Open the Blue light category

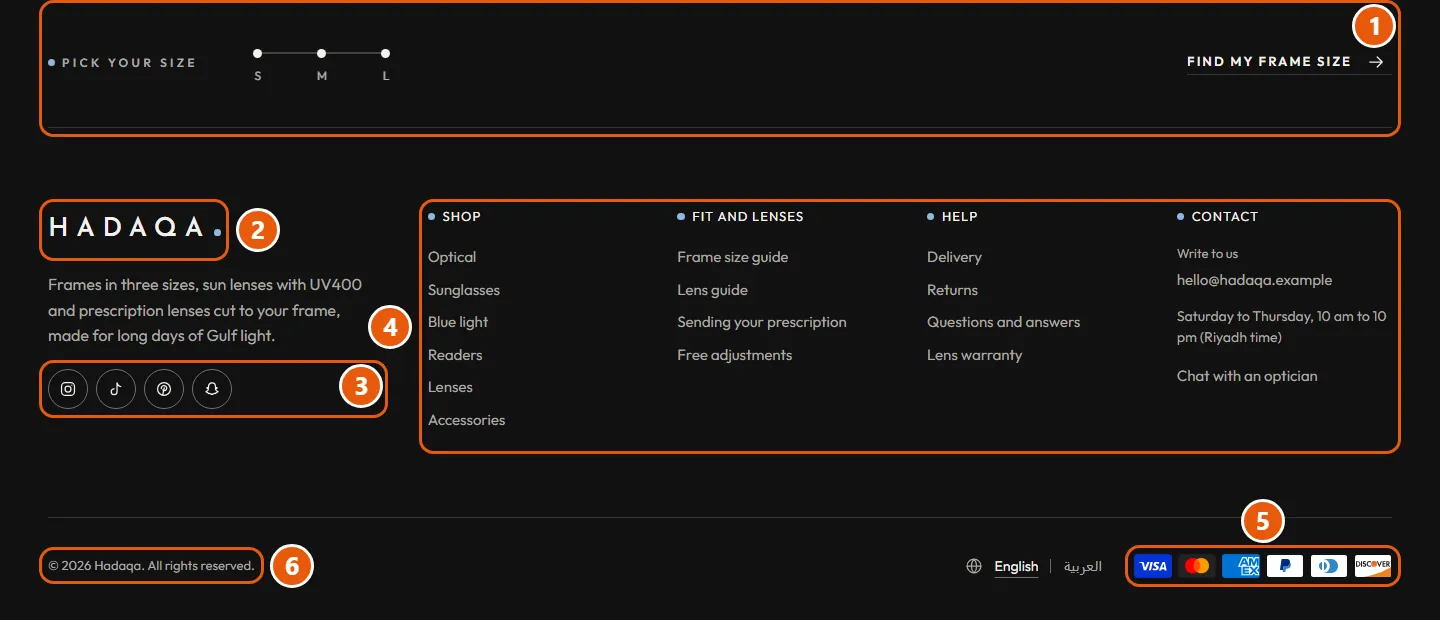pos(458,322)
